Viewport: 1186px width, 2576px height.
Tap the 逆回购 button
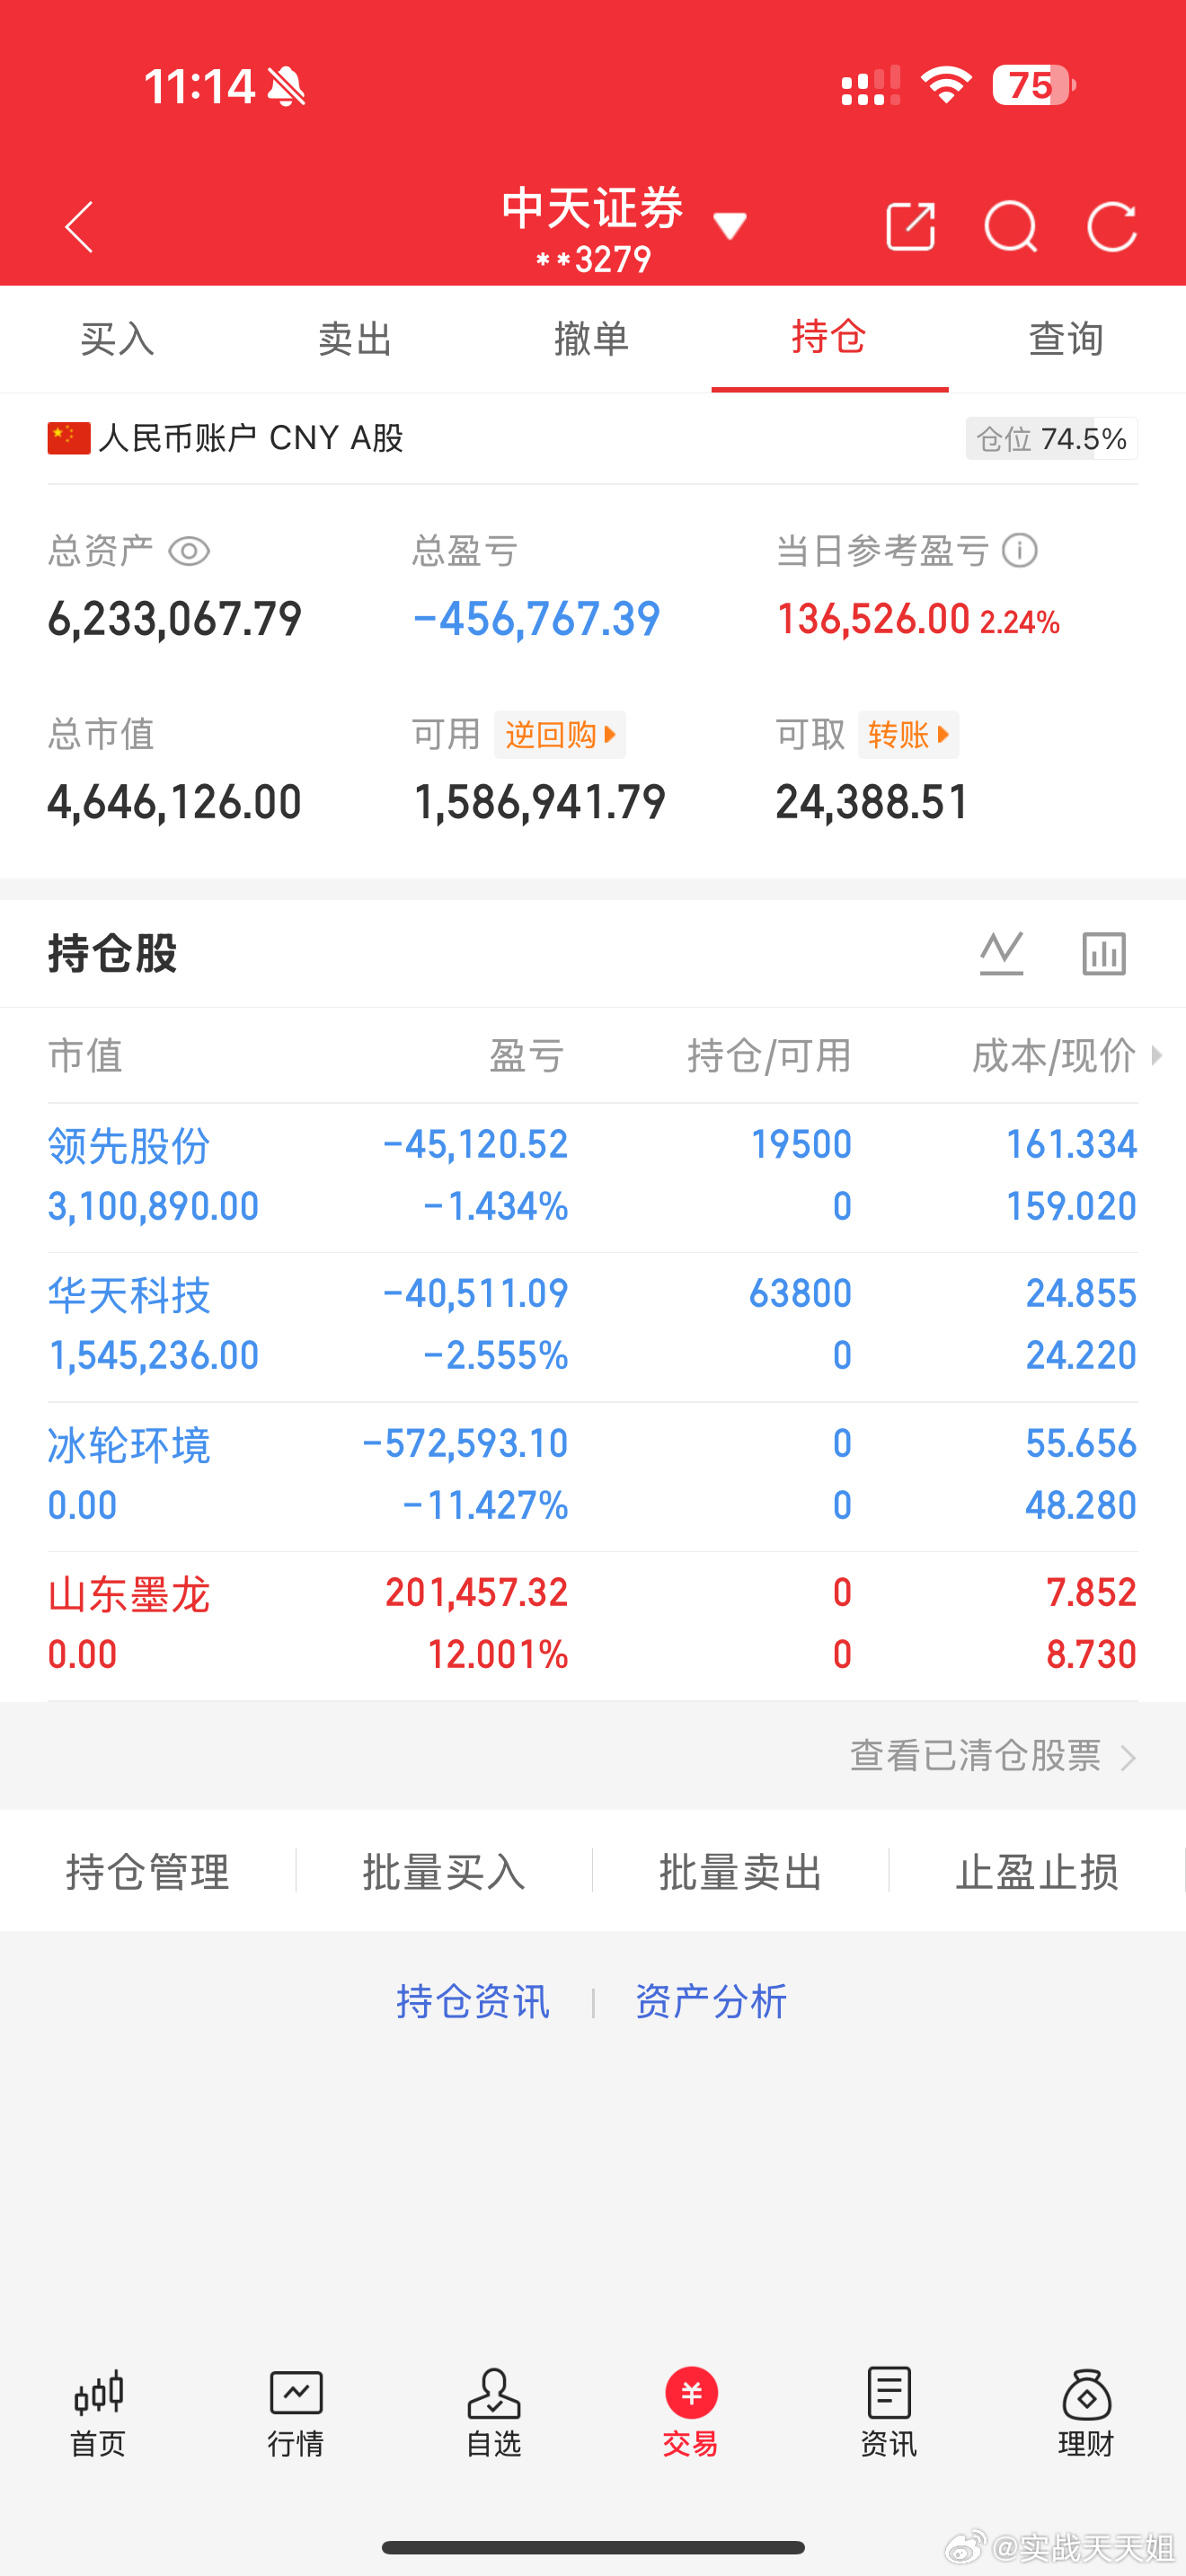(x=560, y=735)
